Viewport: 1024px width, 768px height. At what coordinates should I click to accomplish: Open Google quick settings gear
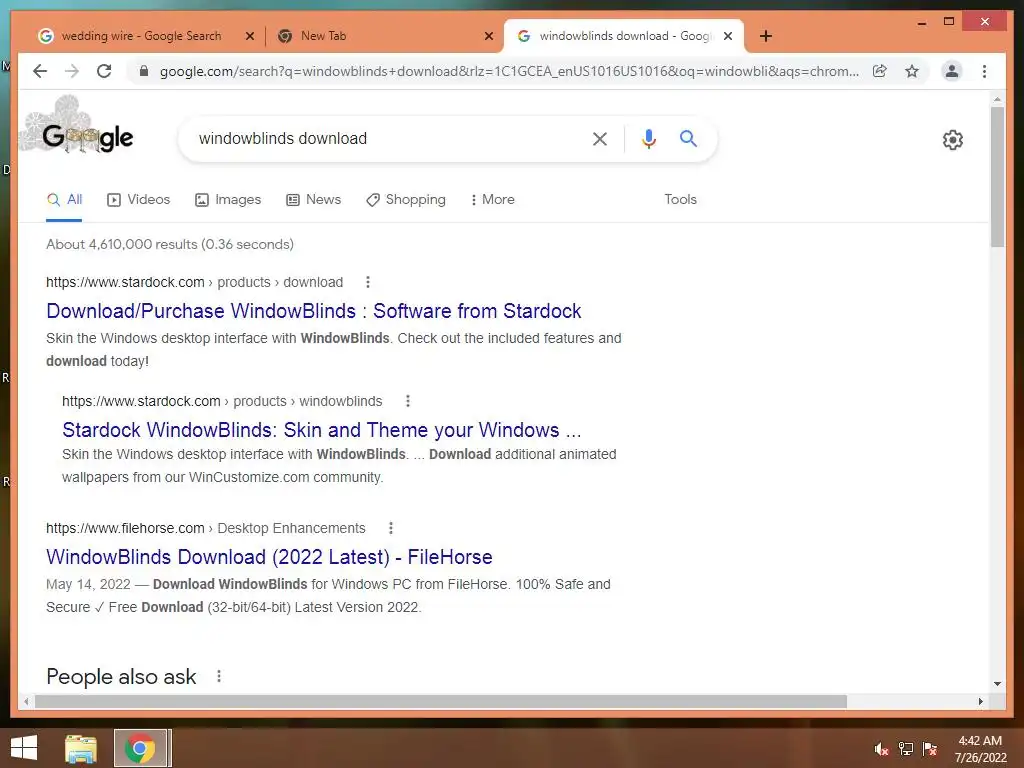tap(953, 140)
